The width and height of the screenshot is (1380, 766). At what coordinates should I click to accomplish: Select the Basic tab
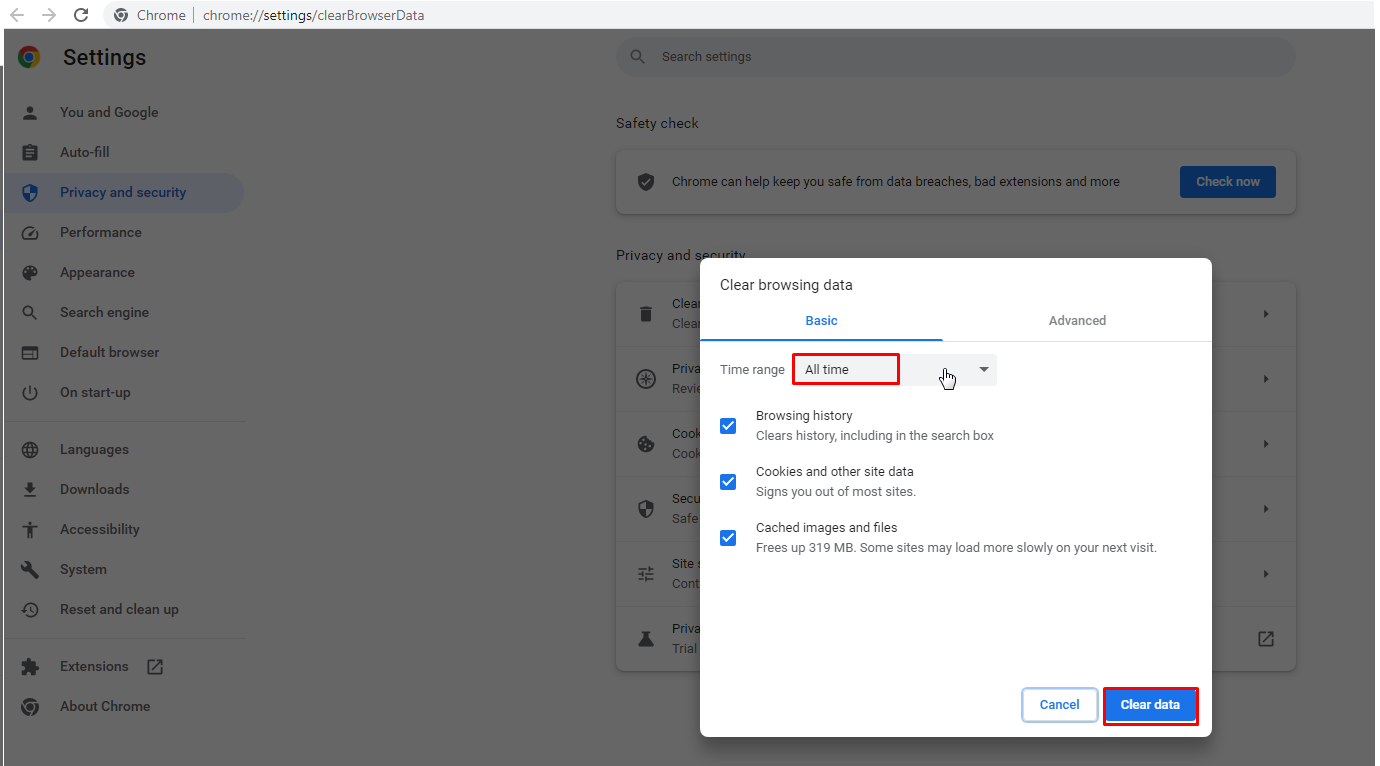(821, 321)
